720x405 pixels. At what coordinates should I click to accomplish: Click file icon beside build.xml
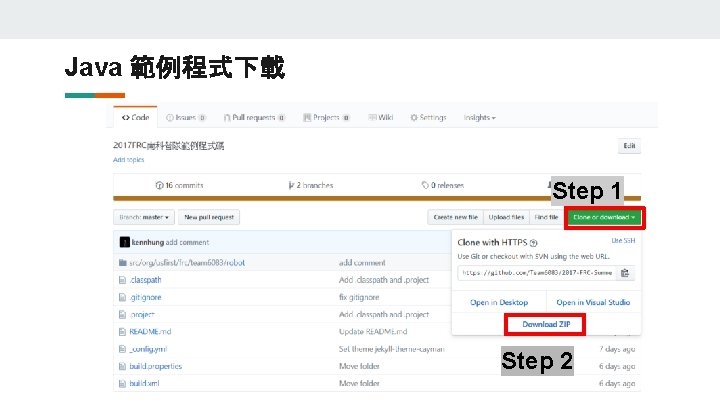click(122, 383)
